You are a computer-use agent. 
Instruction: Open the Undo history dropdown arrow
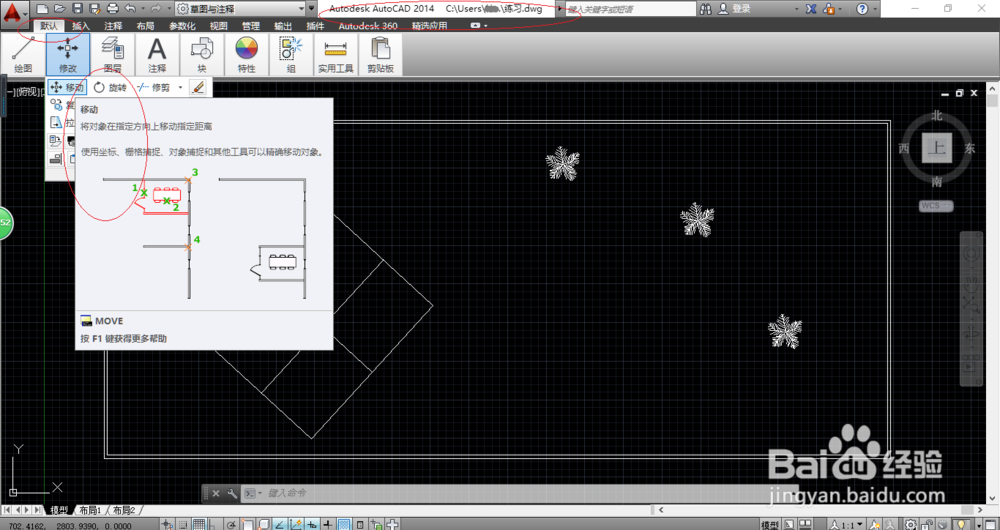coord(142,9)
